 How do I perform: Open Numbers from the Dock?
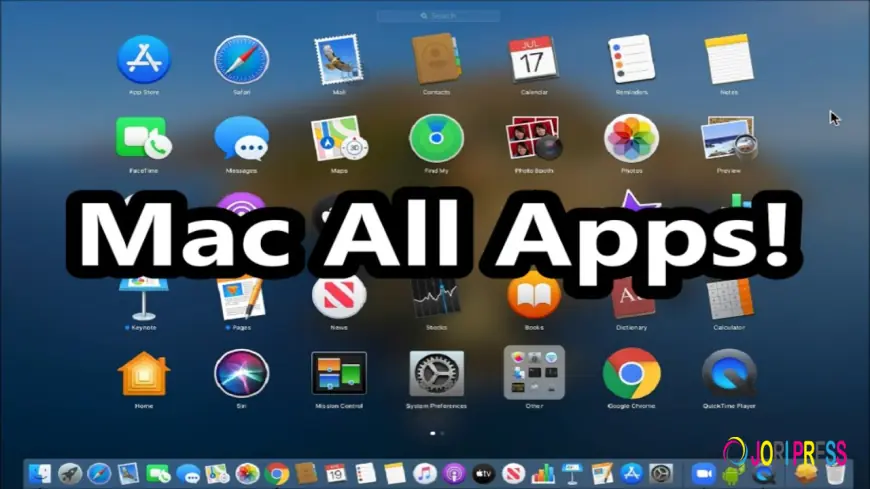pyautogui.click(x=543, y=474)
